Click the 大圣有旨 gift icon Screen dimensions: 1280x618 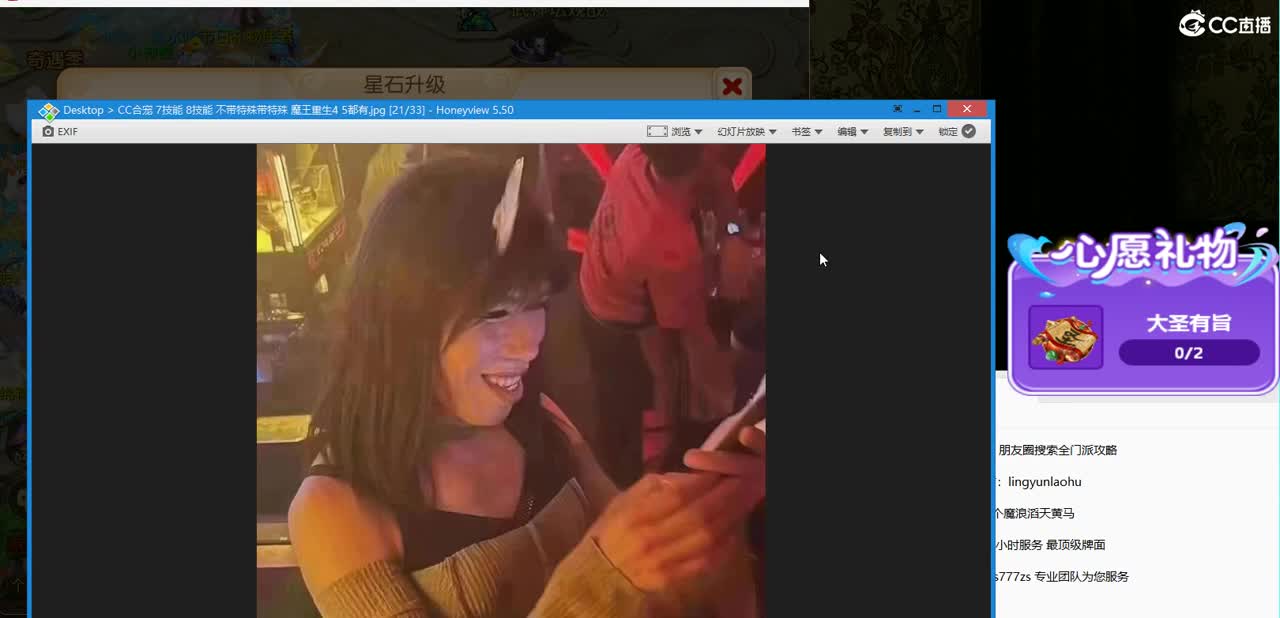[1065, 337]
